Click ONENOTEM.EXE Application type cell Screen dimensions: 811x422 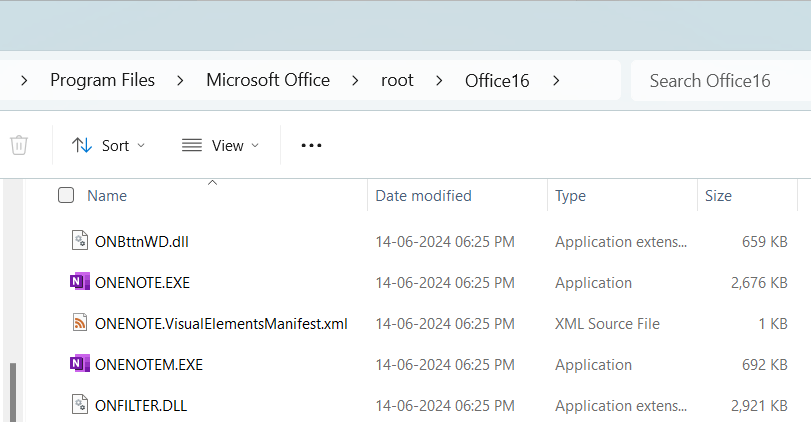(593, 365)
